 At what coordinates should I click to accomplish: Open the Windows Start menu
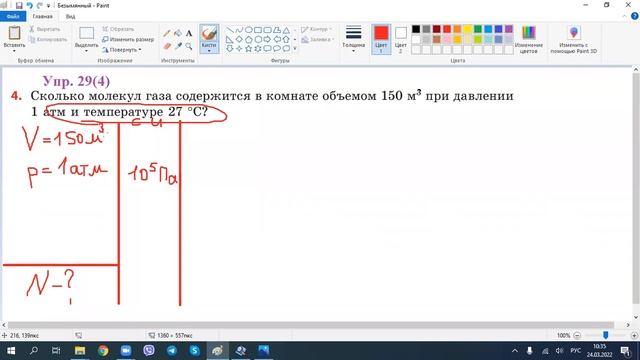coord(11,351)
